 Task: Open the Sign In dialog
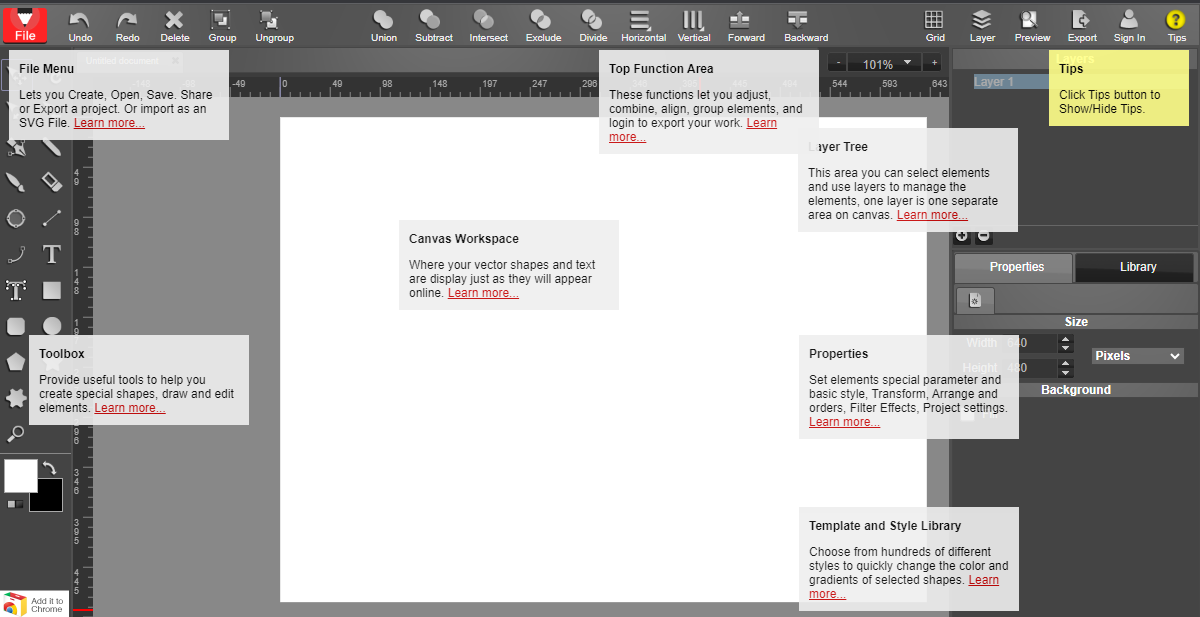(1129, 25)
